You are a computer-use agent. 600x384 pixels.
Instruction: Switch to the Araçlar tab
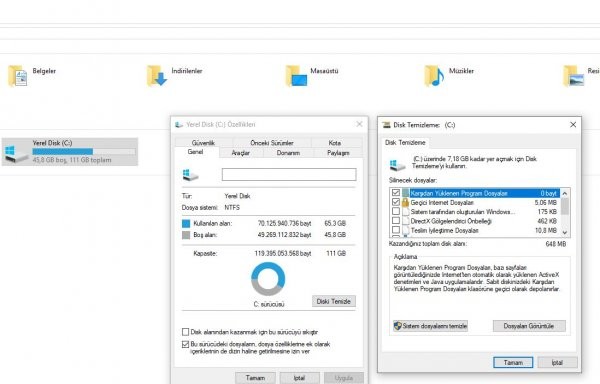tap(241, 153)
